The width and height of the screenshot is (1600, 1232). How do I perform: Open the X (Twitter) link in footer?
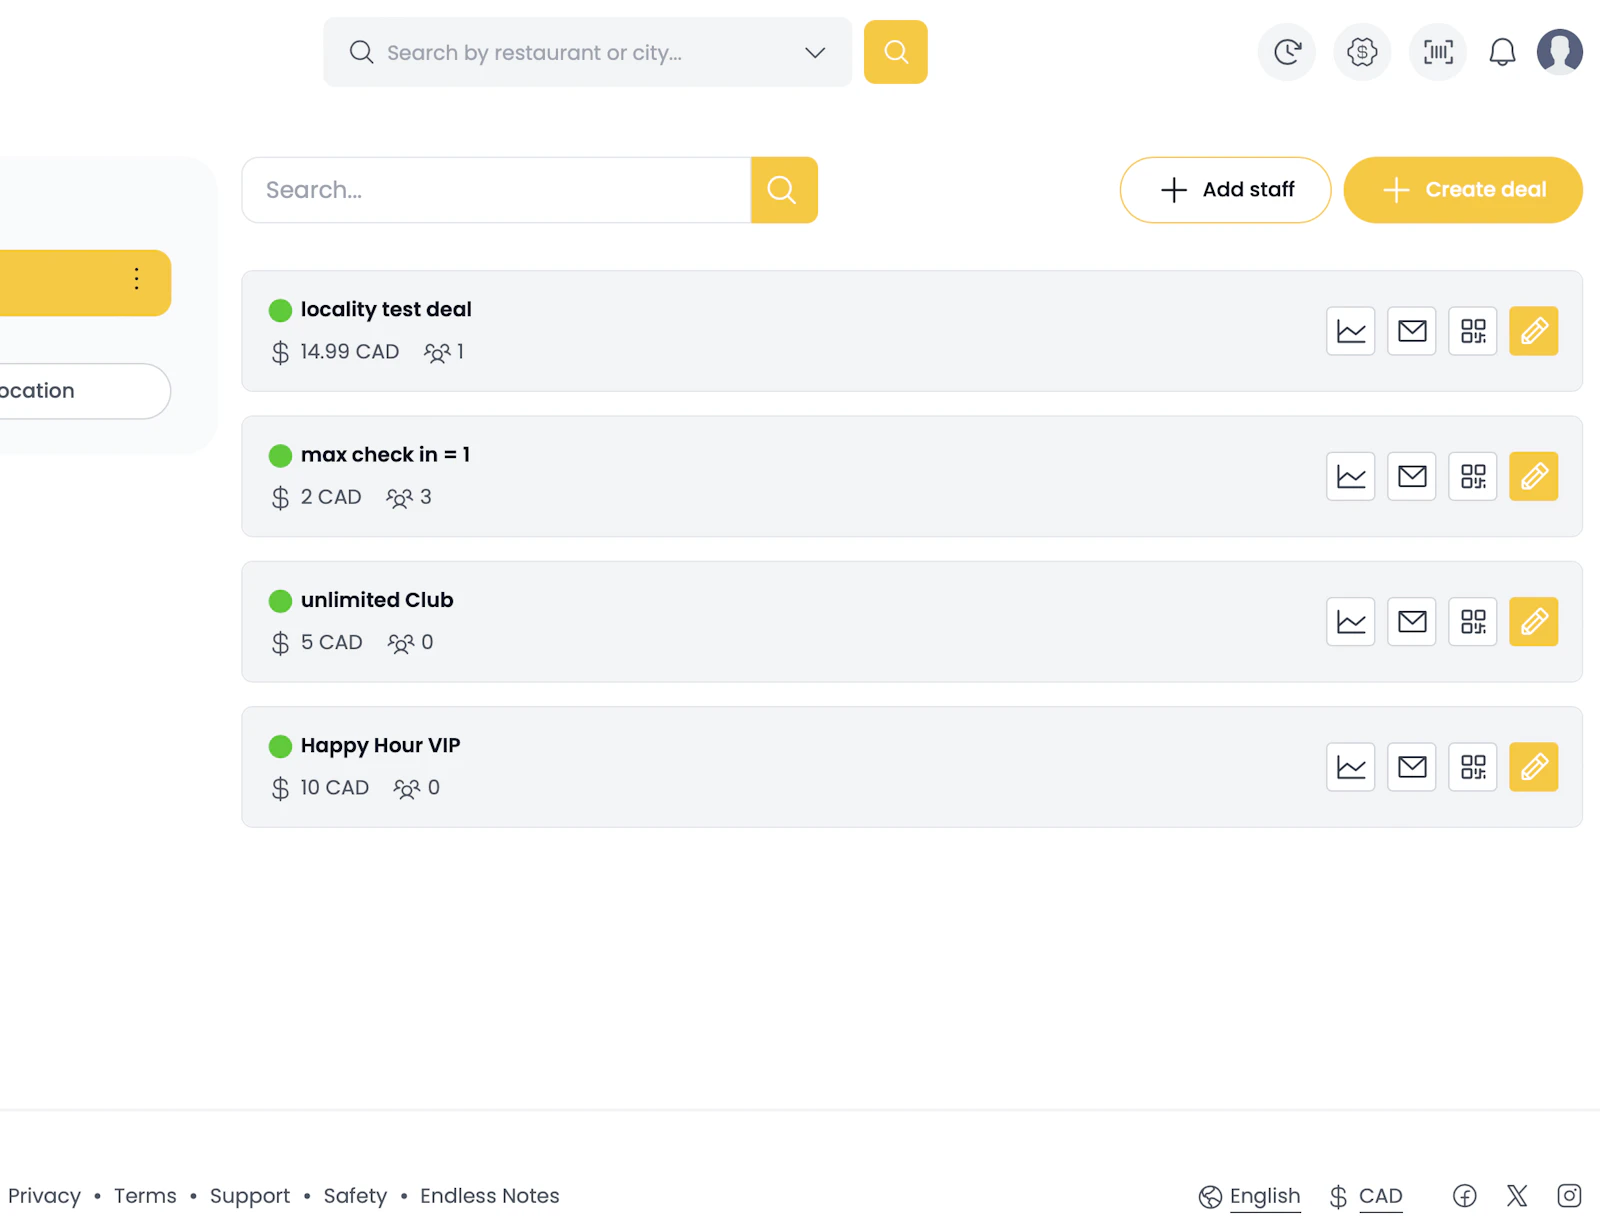click(1517, 1196)
